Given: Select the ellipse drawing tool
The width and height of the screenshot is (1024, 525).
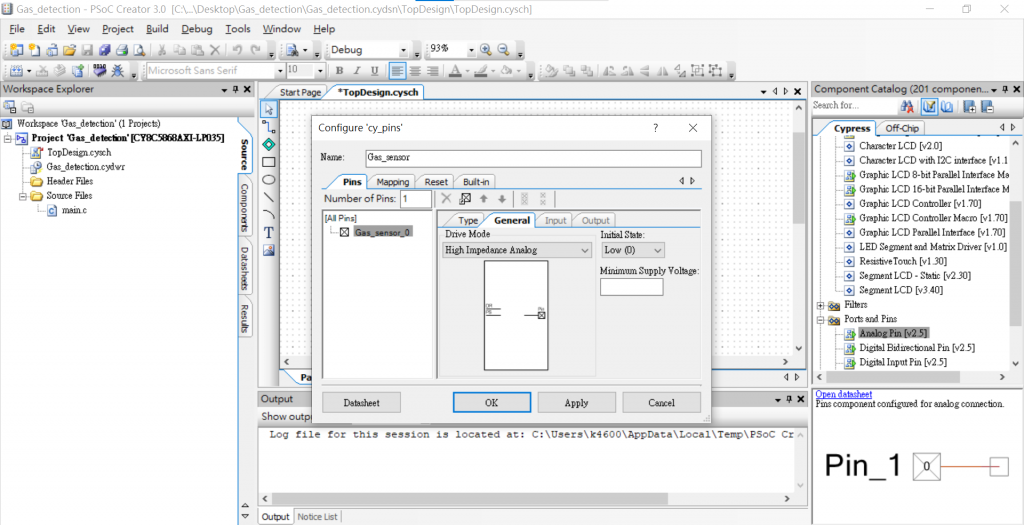Looking at the screenshot, I should pyautogui.click(x=268, y=180).
